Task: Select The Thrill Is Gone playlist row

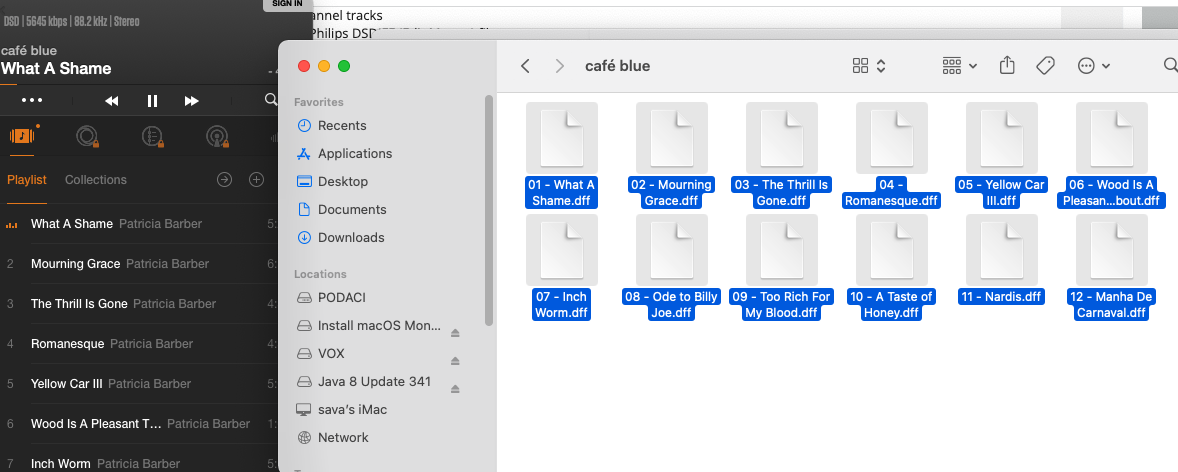Action: 139,304
